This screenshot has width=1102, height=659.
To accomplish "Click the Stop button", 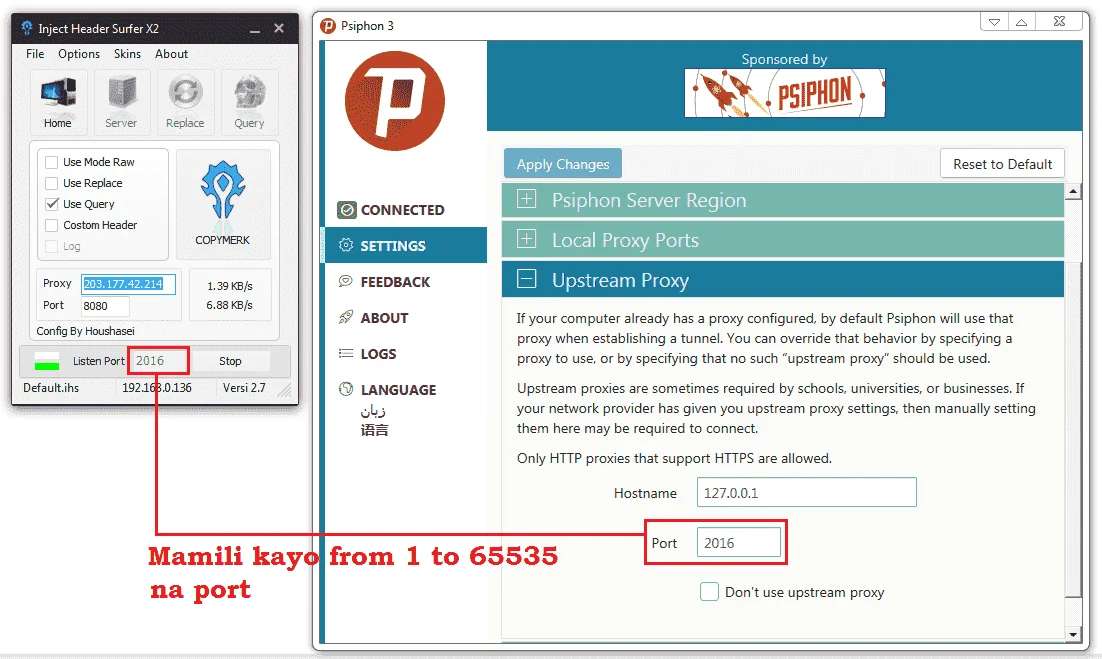I will [230, 360].
